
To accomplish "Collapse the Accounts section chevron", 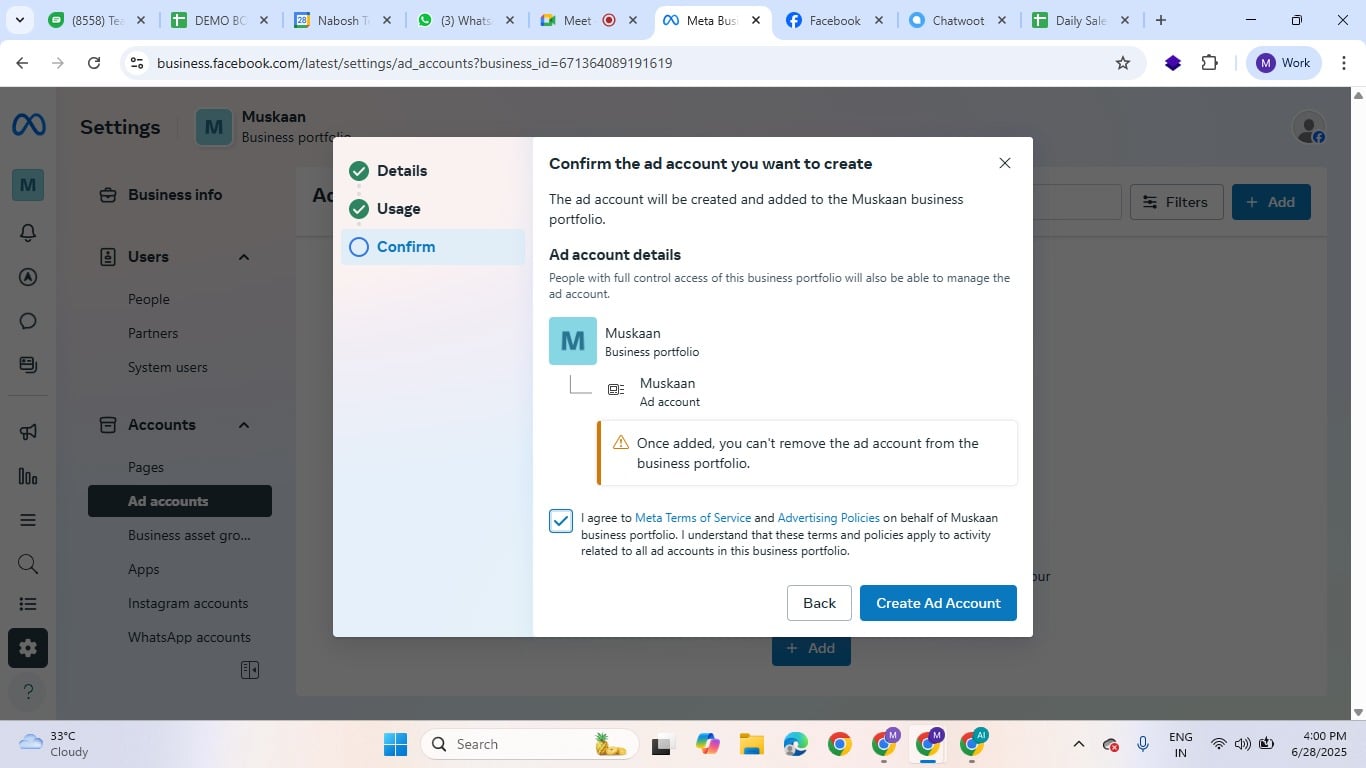I will [x=242, y=424].
